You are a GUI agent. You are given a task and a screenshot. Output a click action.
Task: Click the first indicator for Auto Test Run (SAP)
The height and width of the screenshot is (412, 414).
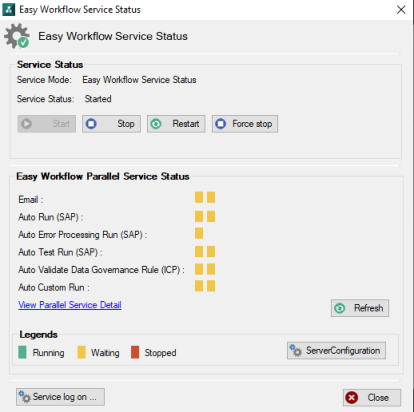tap(199, 251)
